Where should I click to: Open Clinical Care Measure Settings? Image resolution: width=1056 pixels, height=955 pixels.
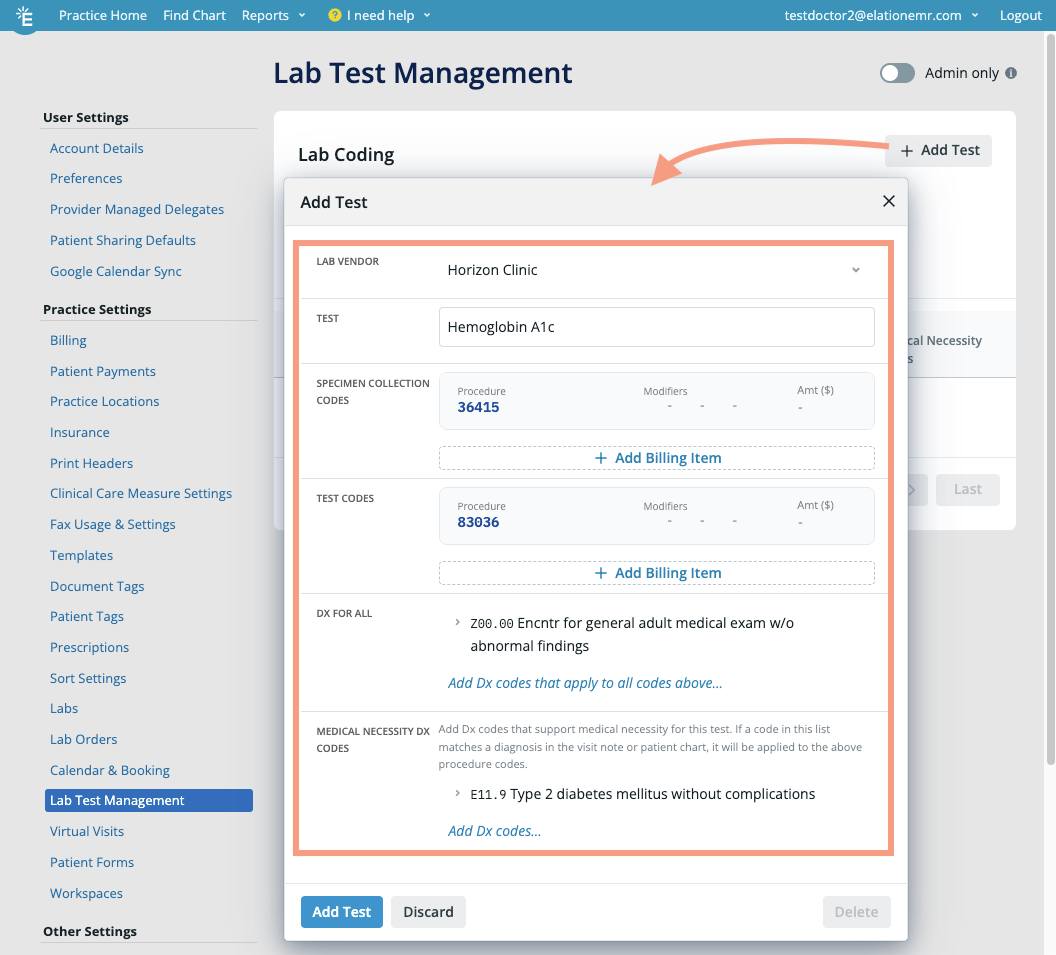pos(141,494)
